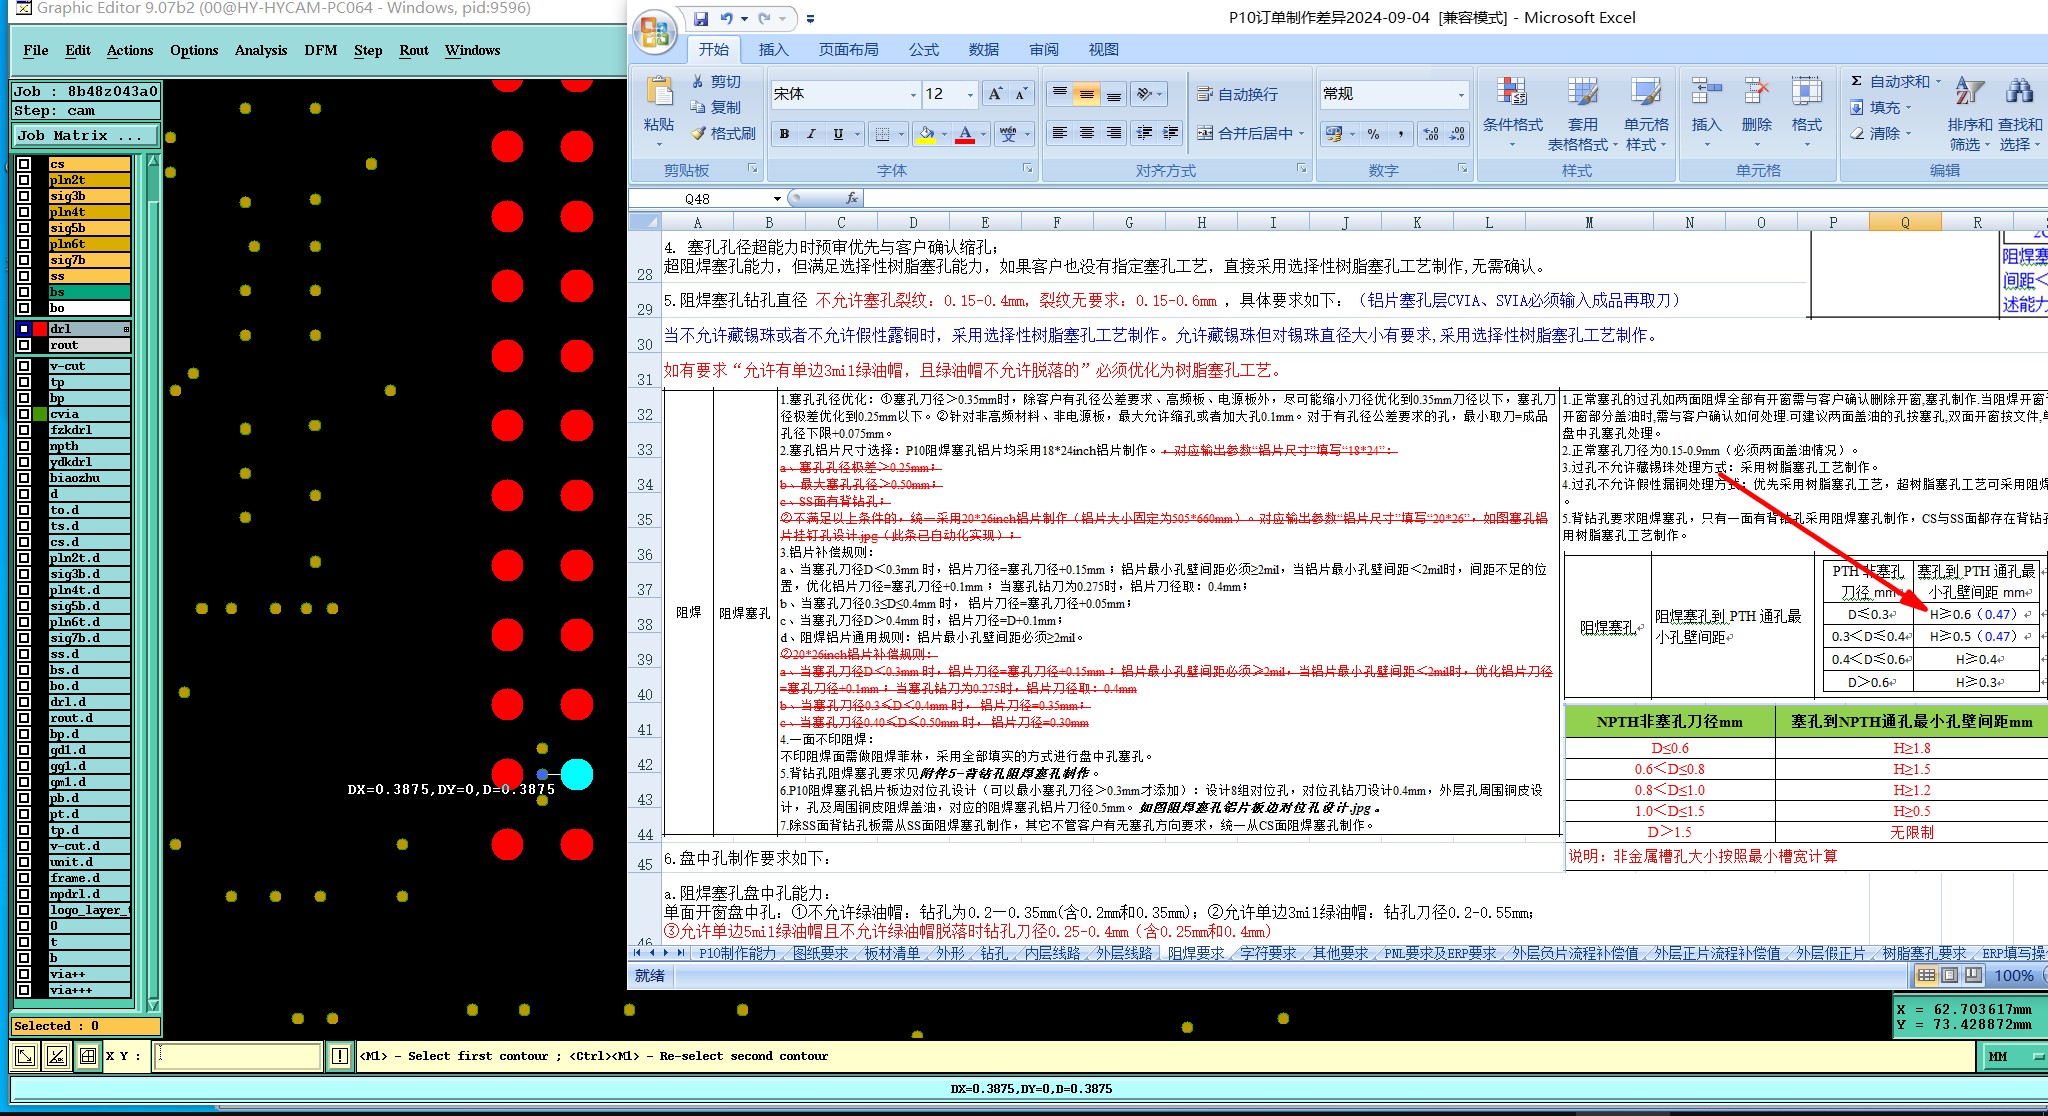Toggle the checkbox for layer pln2t
Screen dimensions: 2048x1116
(x=25, y=180)
